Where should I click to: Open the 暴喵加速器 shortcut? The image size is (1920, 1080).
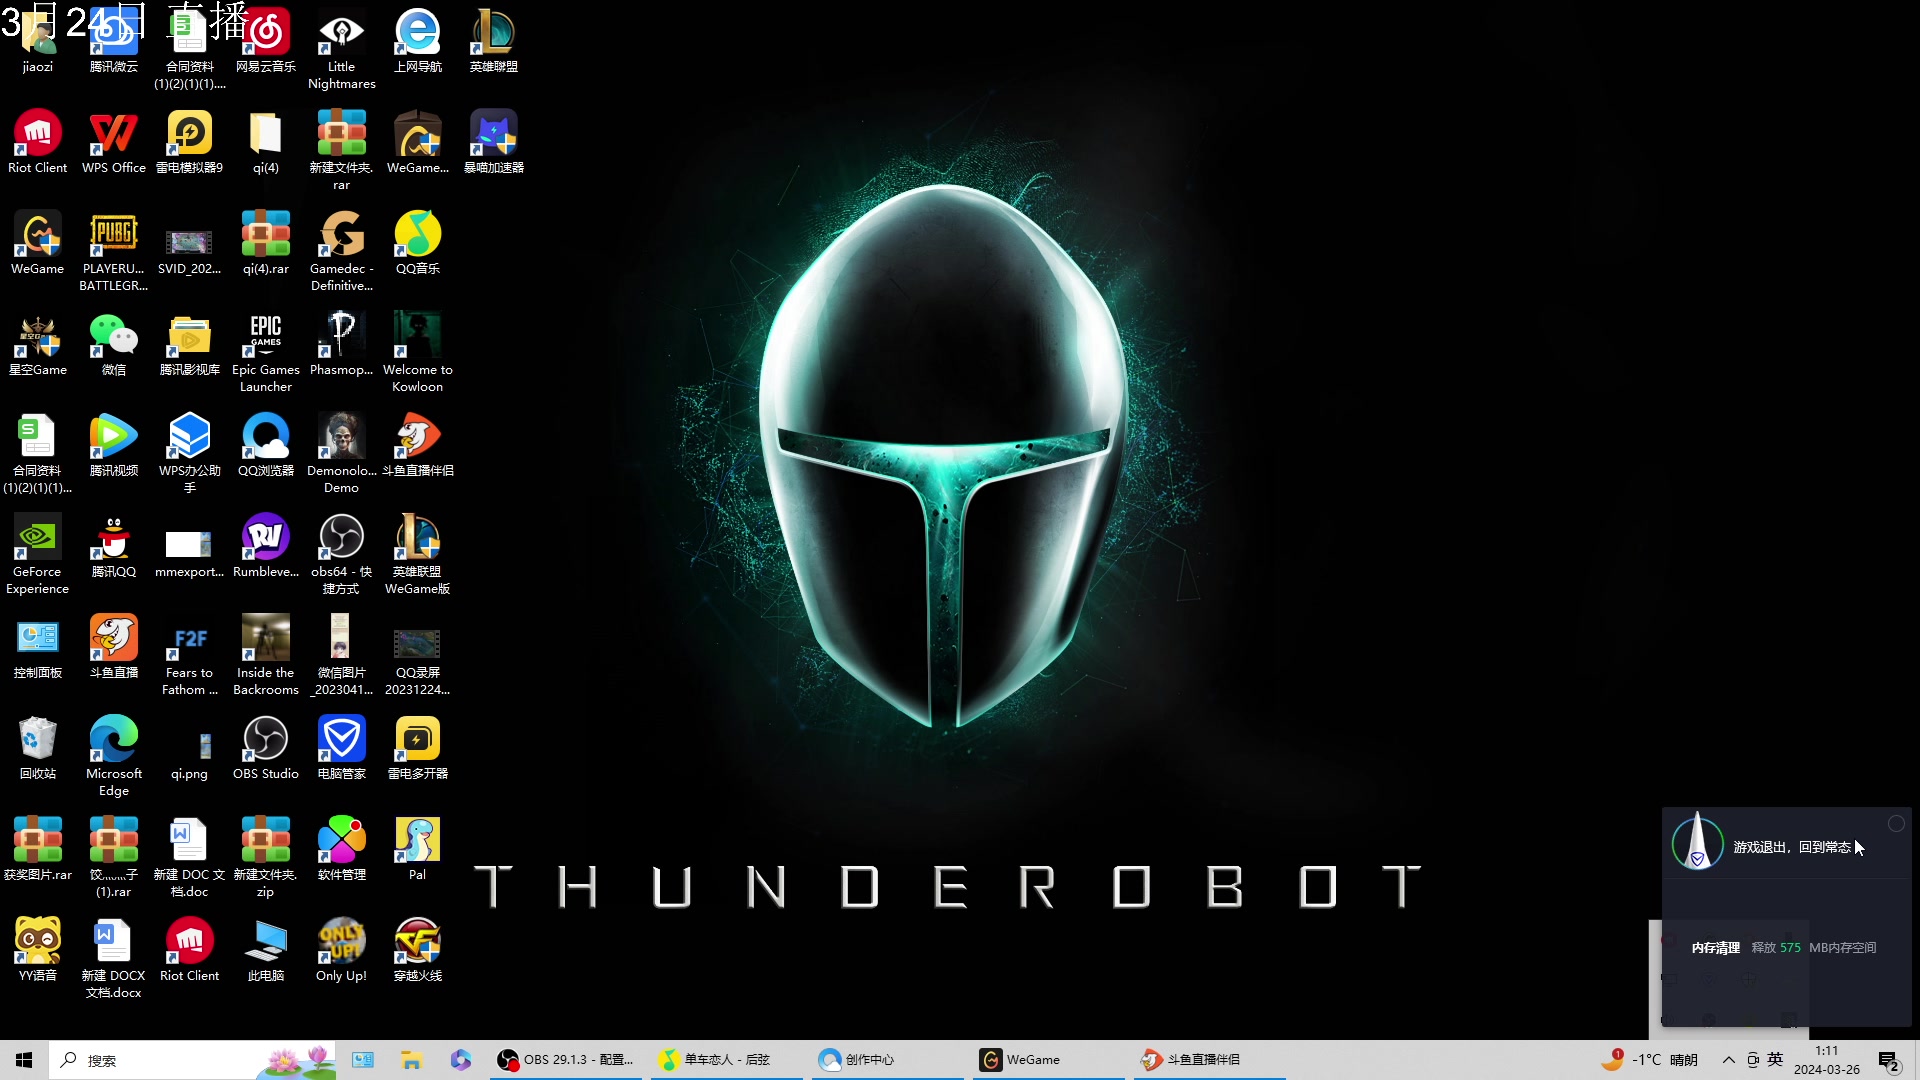coord(494,143)
